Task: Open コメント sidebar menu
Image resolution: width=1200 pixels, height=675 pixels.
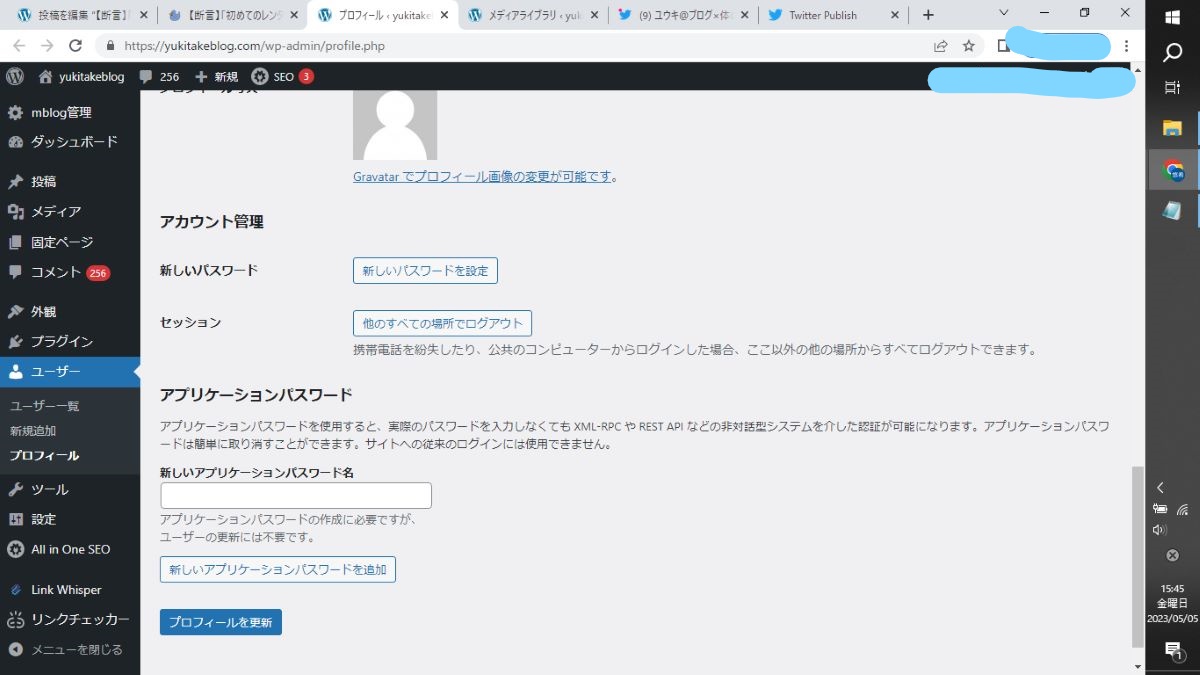Action: (70, 272)
